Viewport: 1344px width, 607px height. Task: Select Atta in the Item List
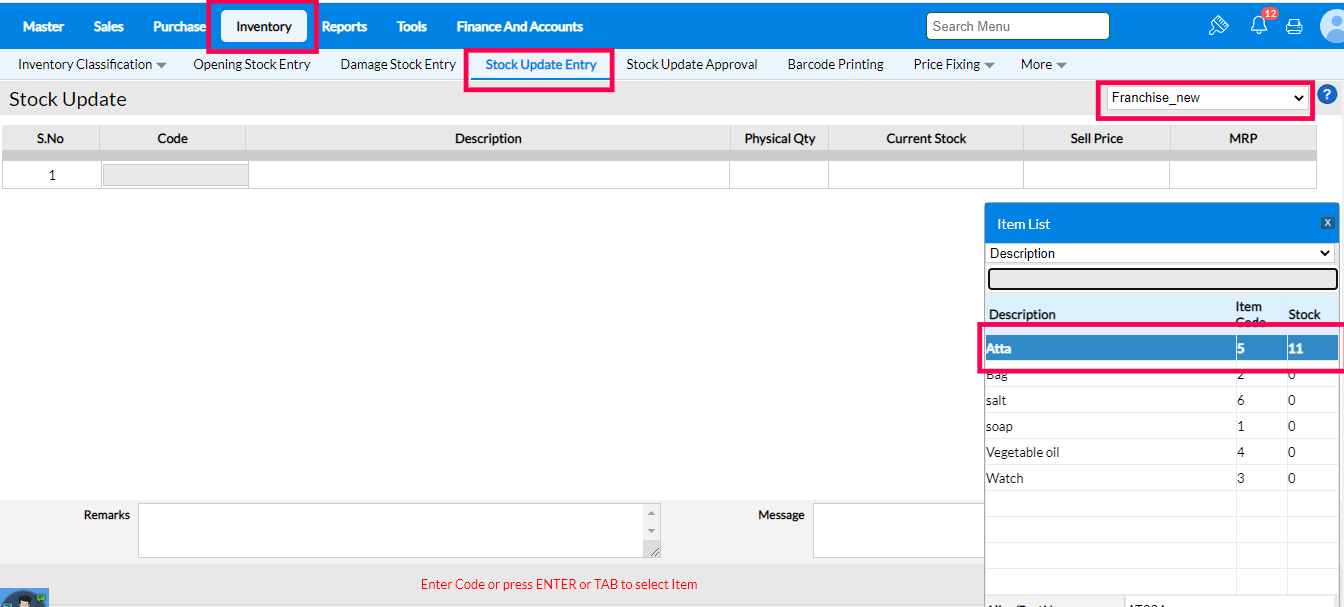click(1161, 348)
